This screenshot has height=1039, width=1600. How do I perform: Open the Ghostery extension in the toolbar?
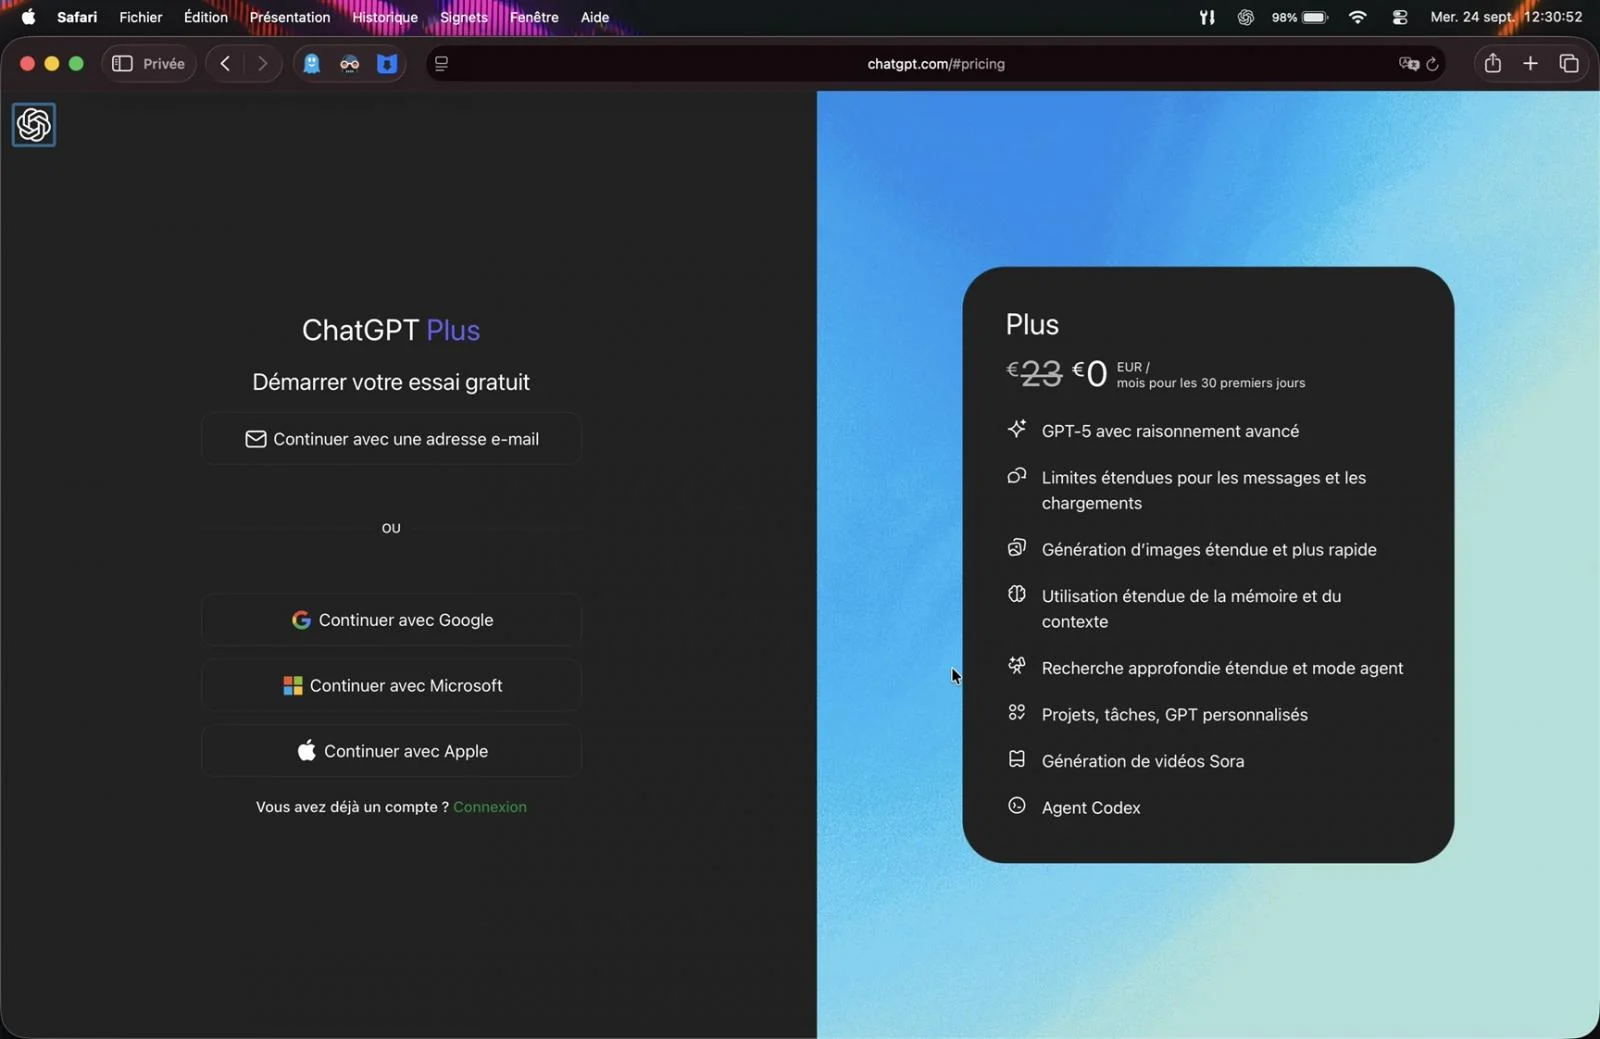coord(311,63)
